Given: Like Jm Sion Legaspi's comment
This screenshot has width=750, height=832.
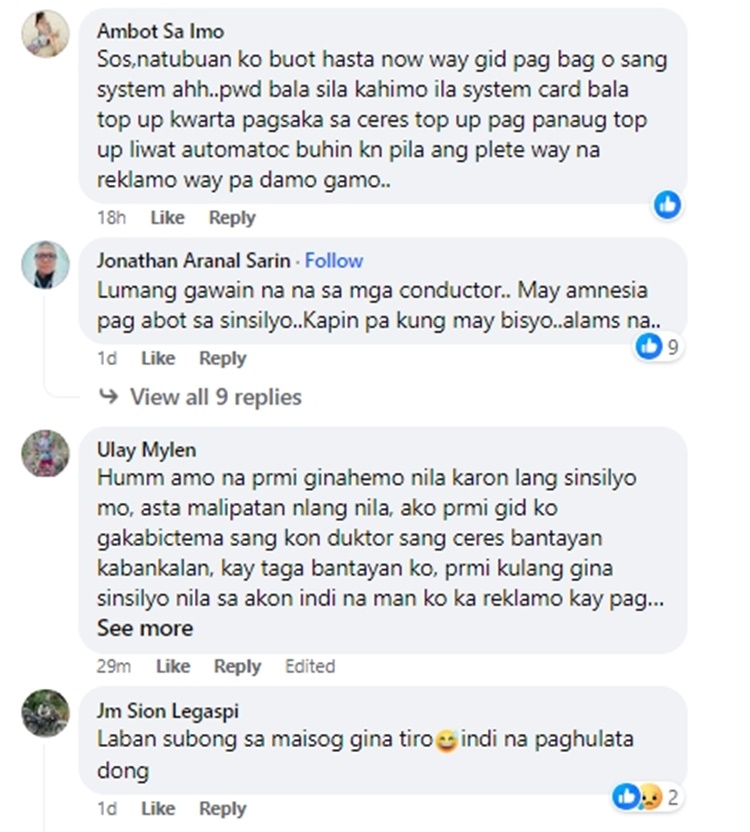Looking at the screenshot, I should [x=158, y=808].
